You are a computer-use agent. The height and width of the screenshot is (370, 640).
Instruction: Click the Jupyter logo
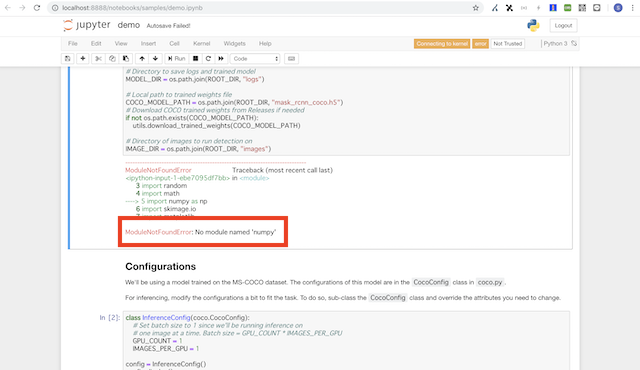pos(87,25)
